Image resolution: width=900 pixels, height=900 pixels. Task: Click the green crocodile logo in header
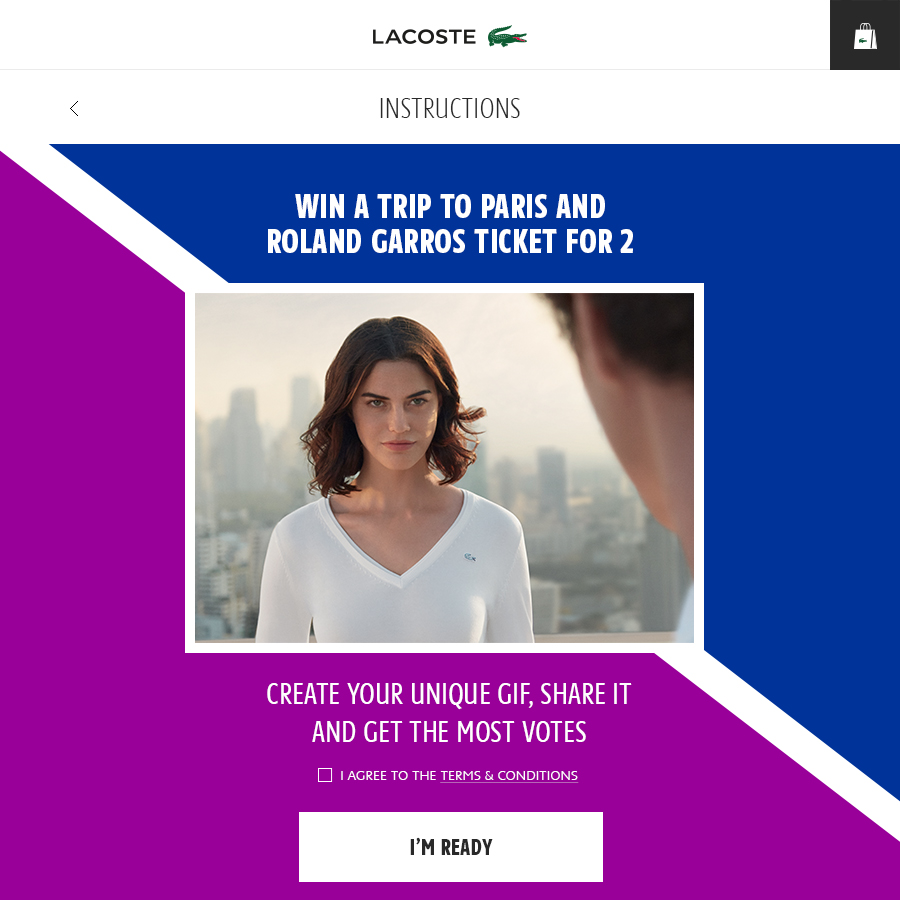point(507,36)
